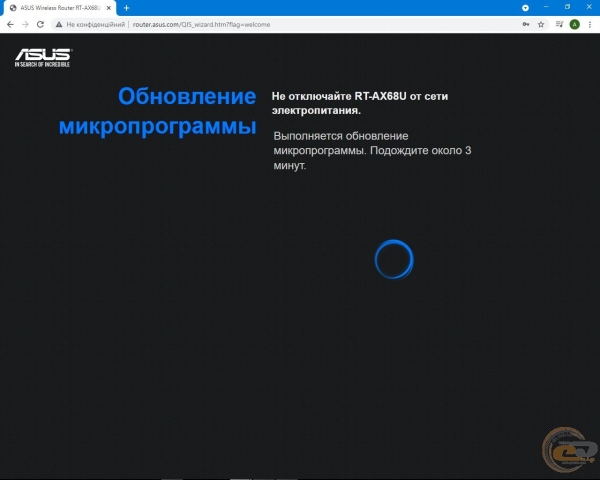The image size is (600, 480).
Task: Click the 'Подождите около 3 минут' message
Action: tap(372, 151)
